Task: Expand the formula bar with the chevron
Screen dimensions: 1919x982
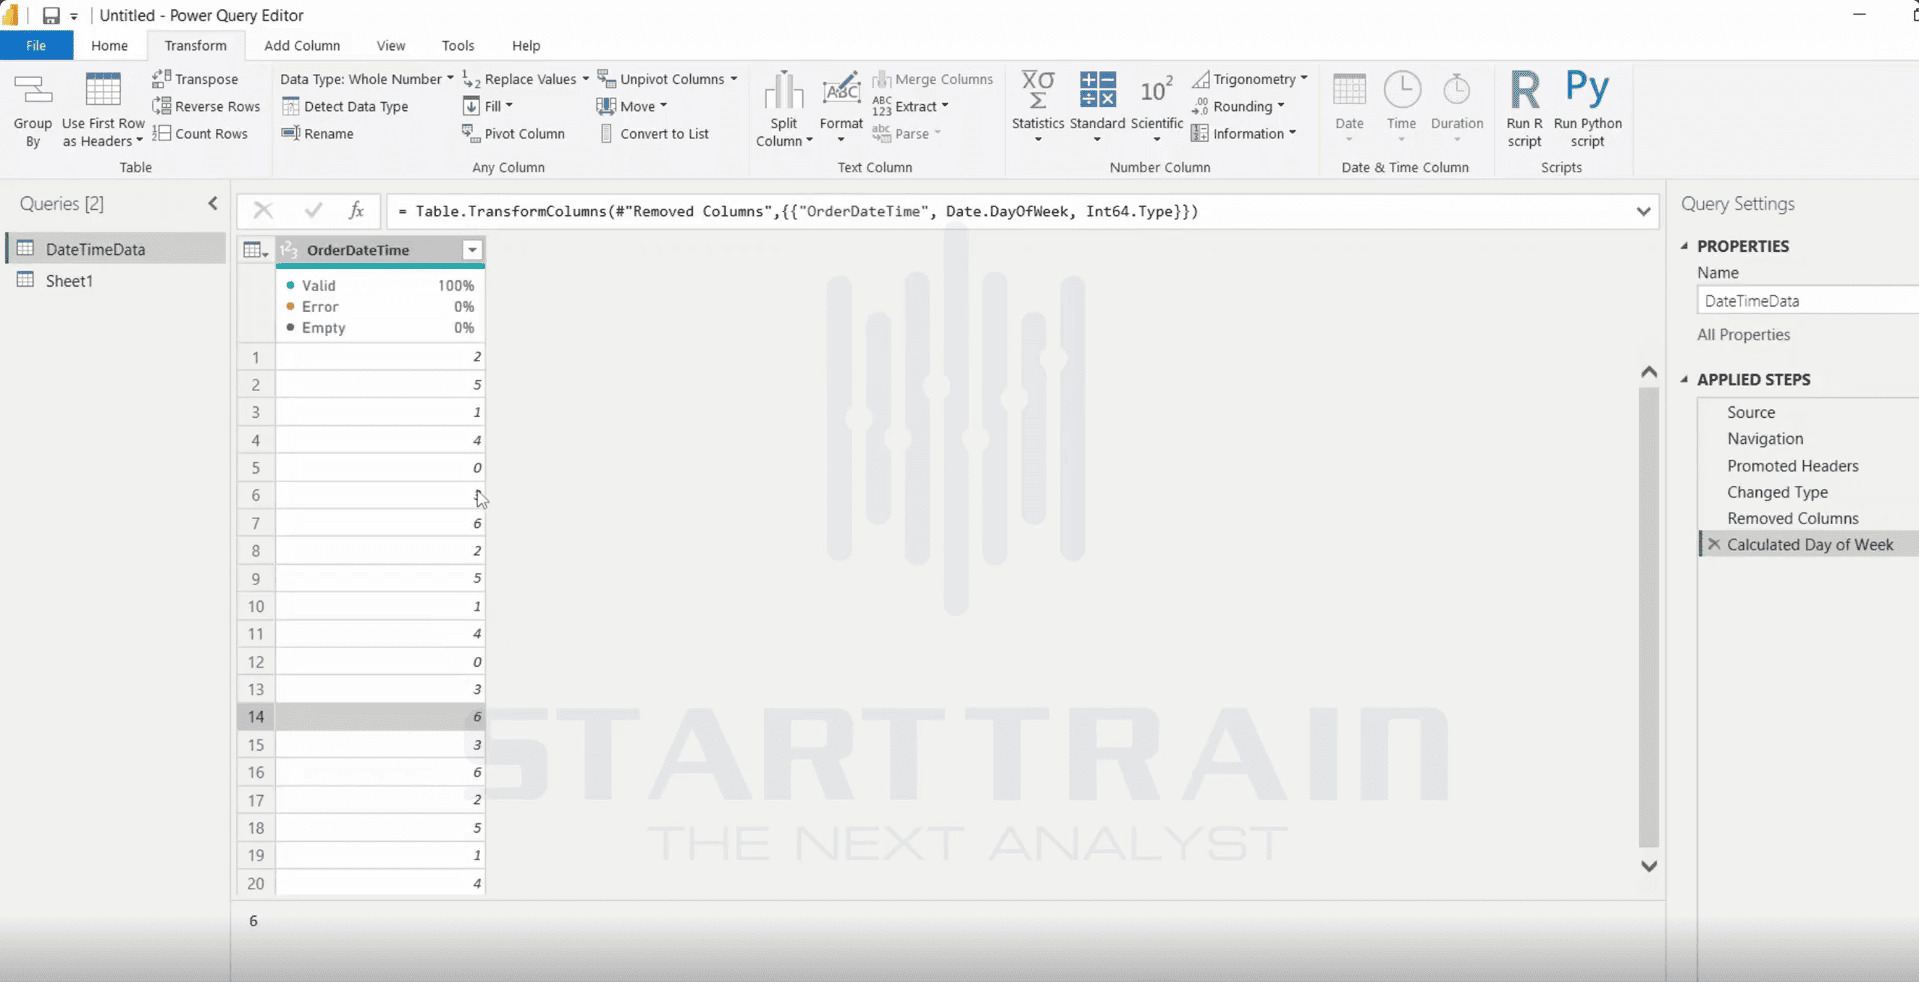Action: (1643, 211)
